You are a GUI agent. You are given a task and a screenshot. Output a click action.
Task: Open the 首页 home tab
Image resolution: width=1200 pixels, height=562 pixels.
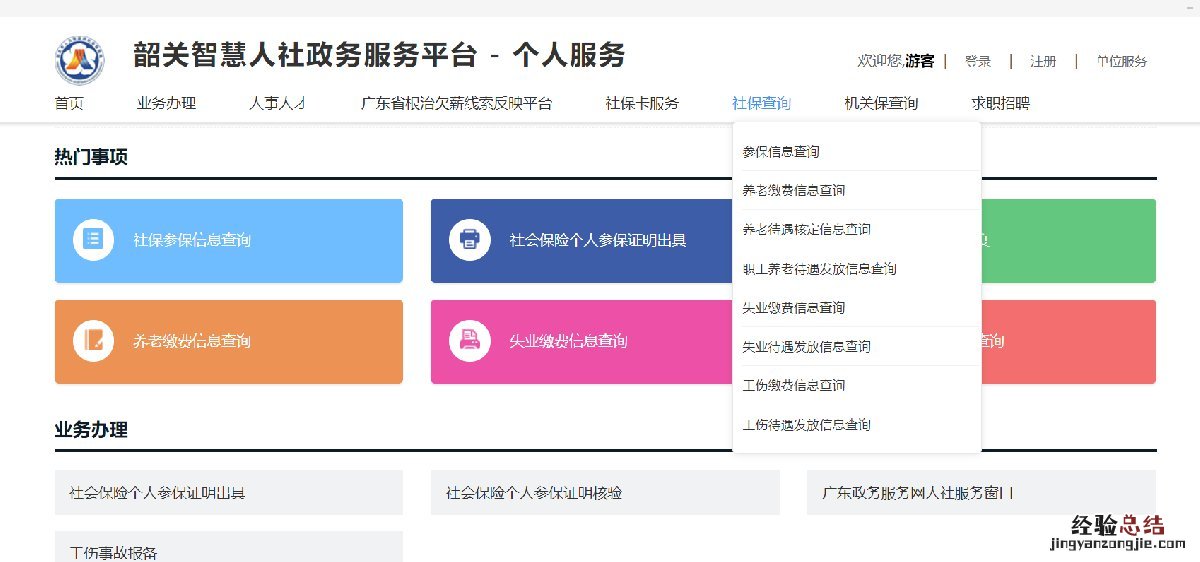click(x=69, y=103)
